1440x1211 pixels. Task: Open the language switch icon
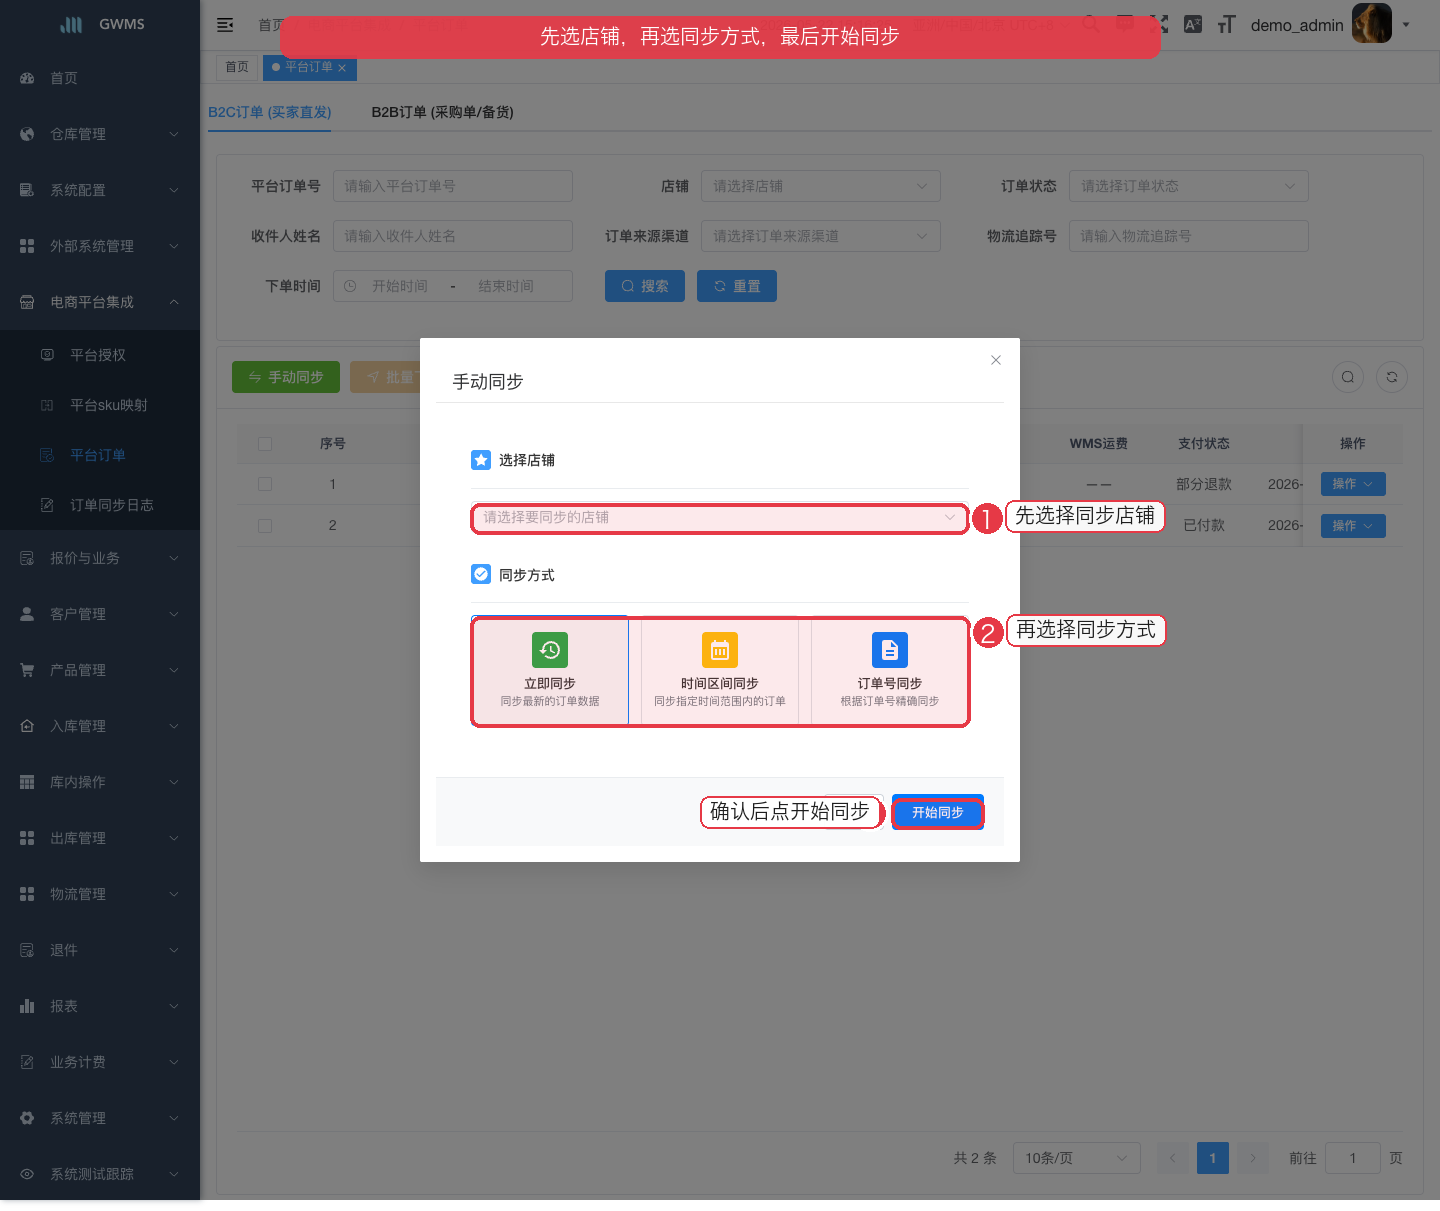pos(1192,24)
